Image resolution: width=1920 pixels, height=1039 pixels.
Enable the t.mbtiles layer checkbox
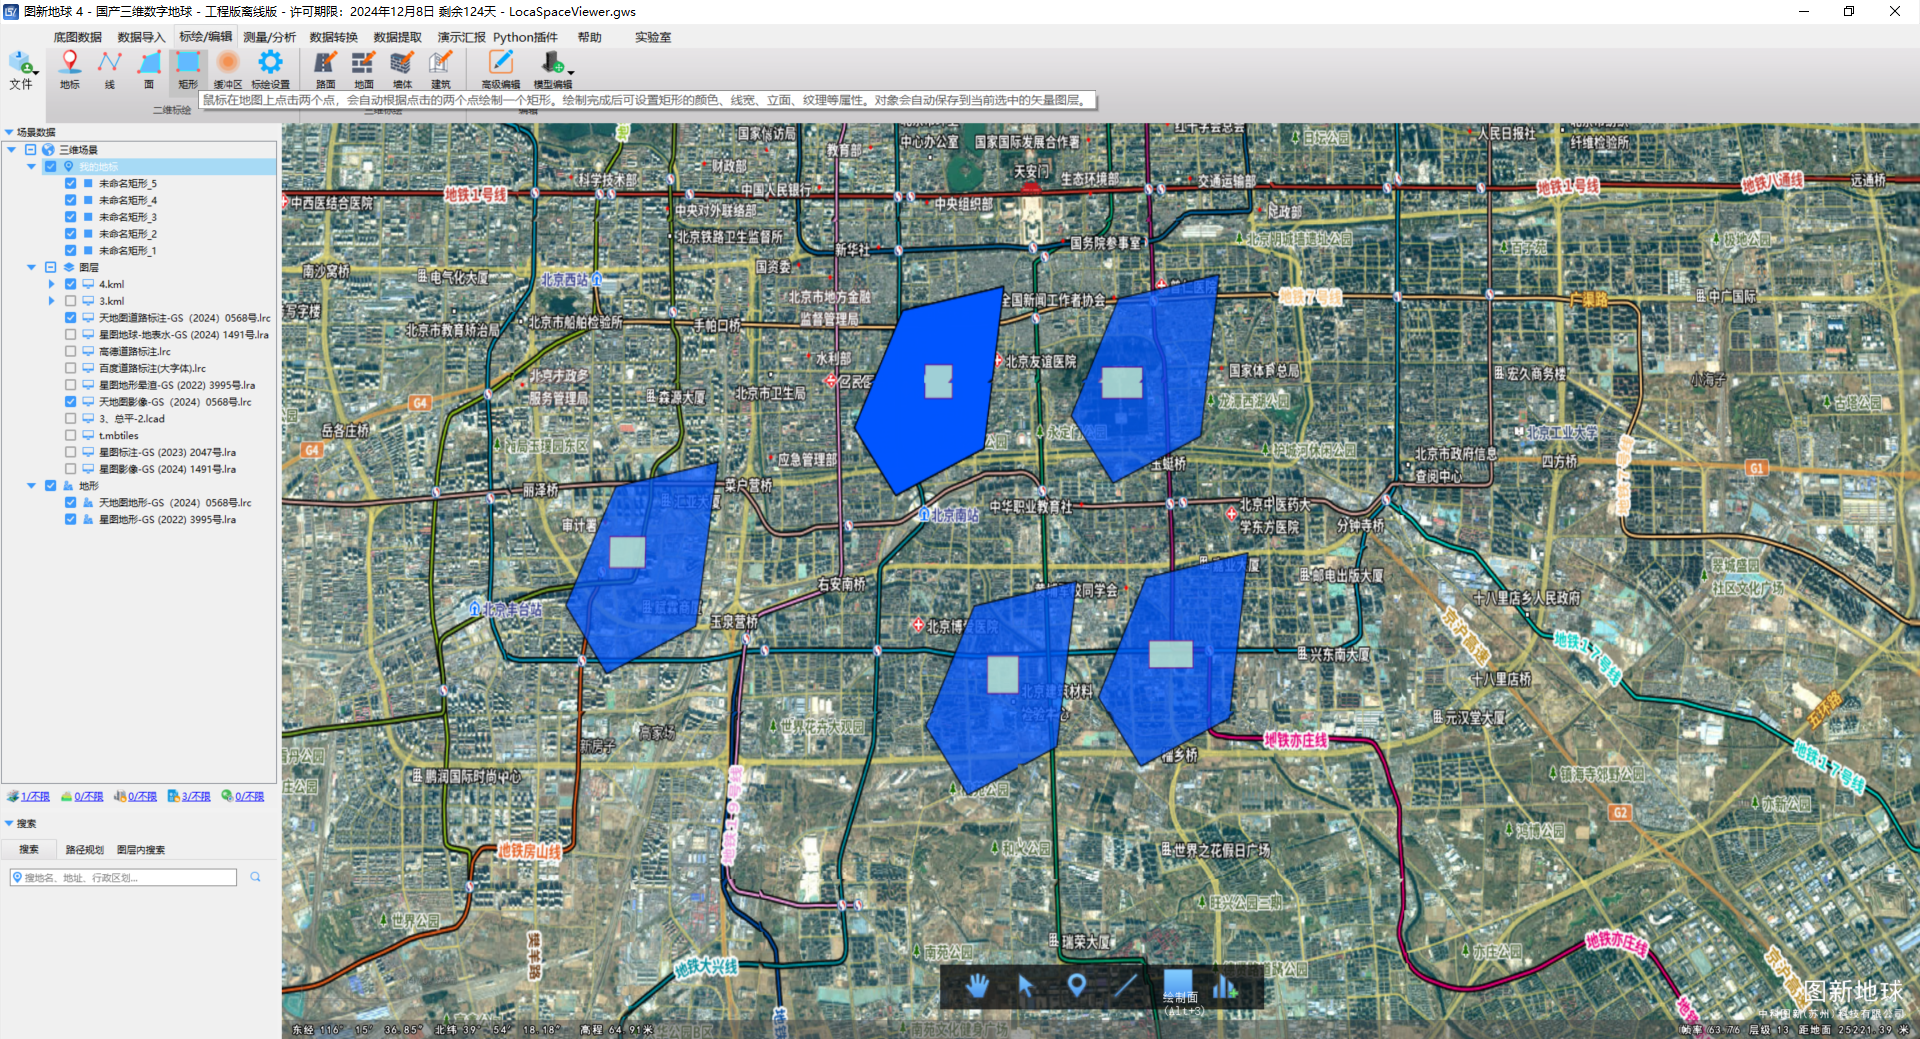70,435
